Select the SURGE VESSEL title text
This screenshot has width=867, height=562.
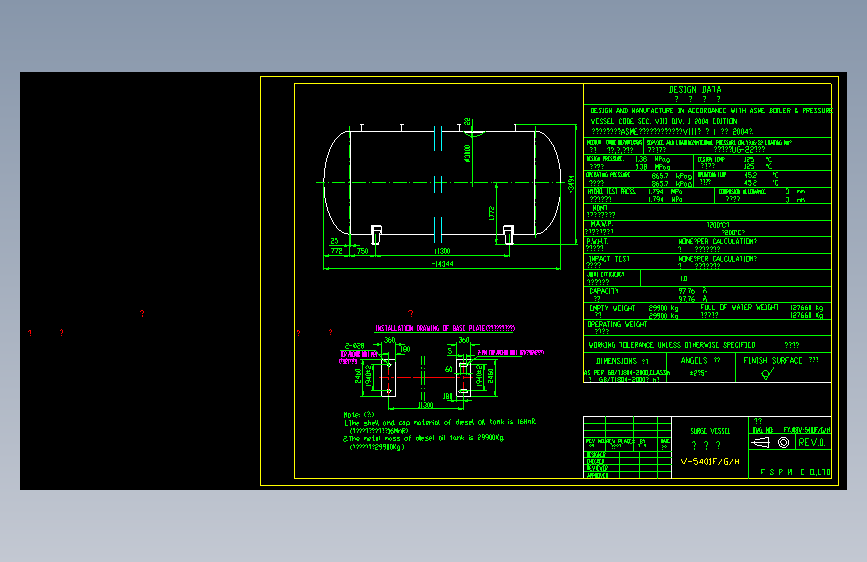(x=710, y=431)
